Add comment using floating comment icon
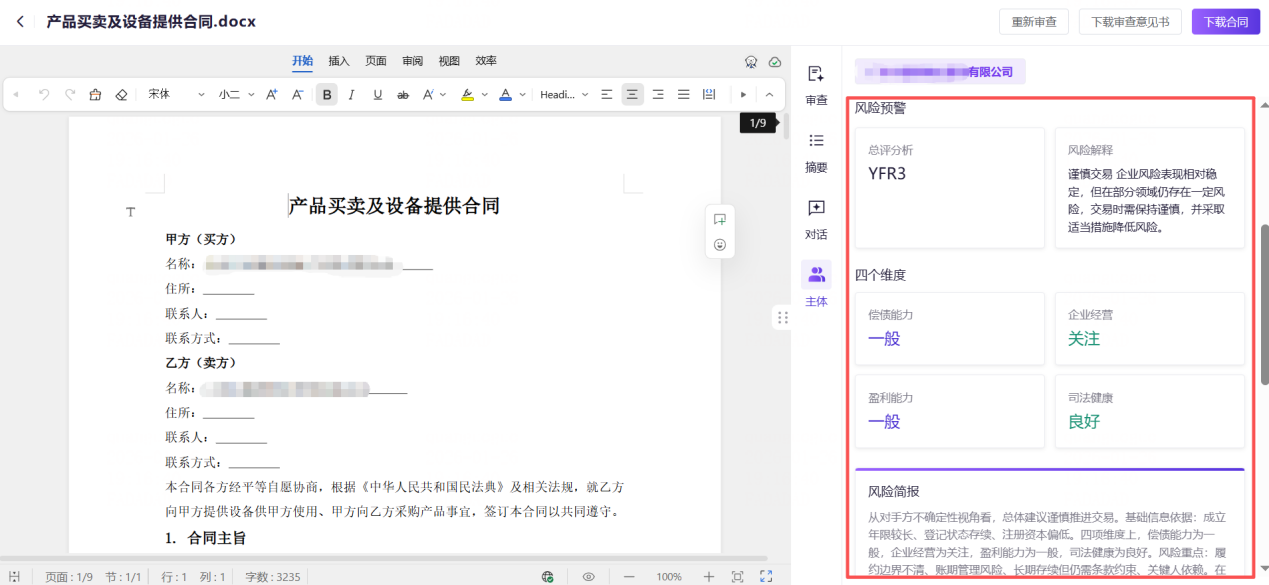The image size is (1269, 585). (720, 220)
